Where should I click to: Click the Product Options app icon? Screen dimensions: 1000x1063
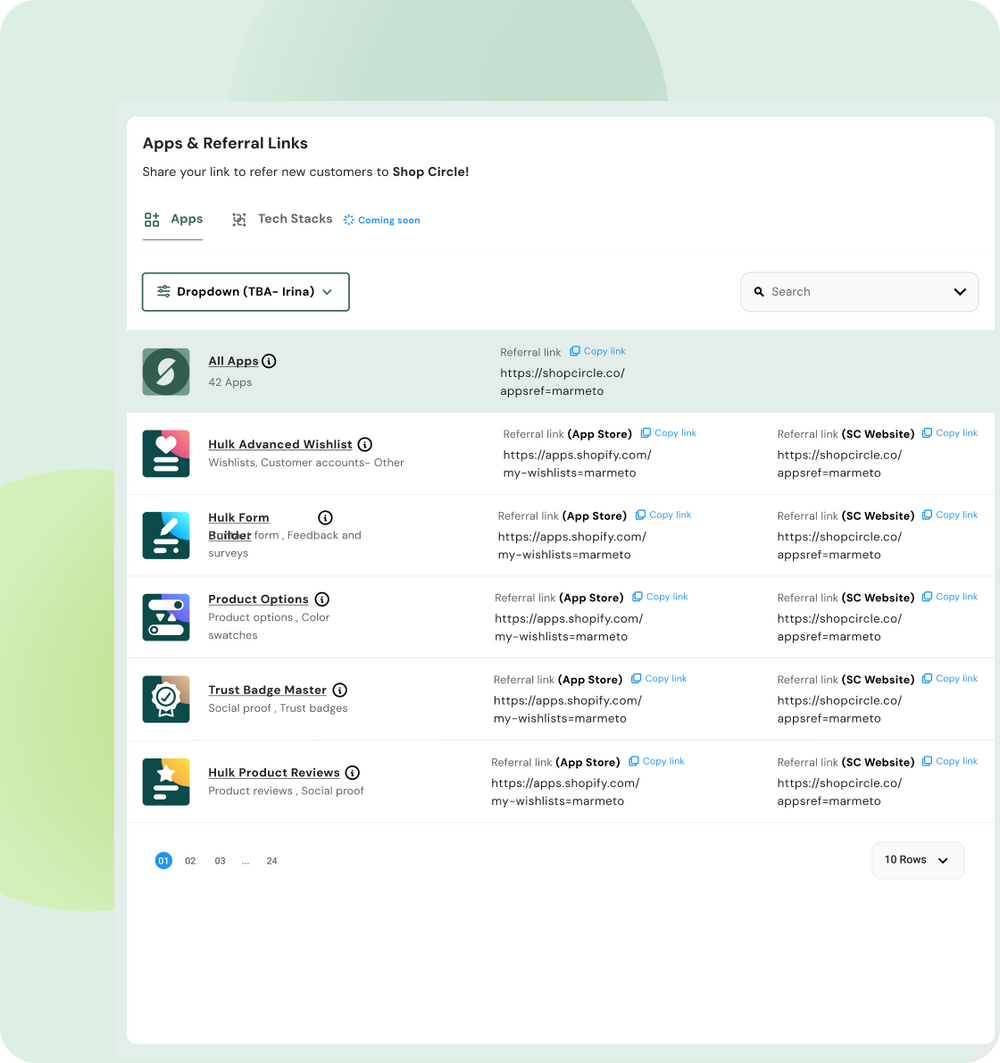[x=166, y=617]
